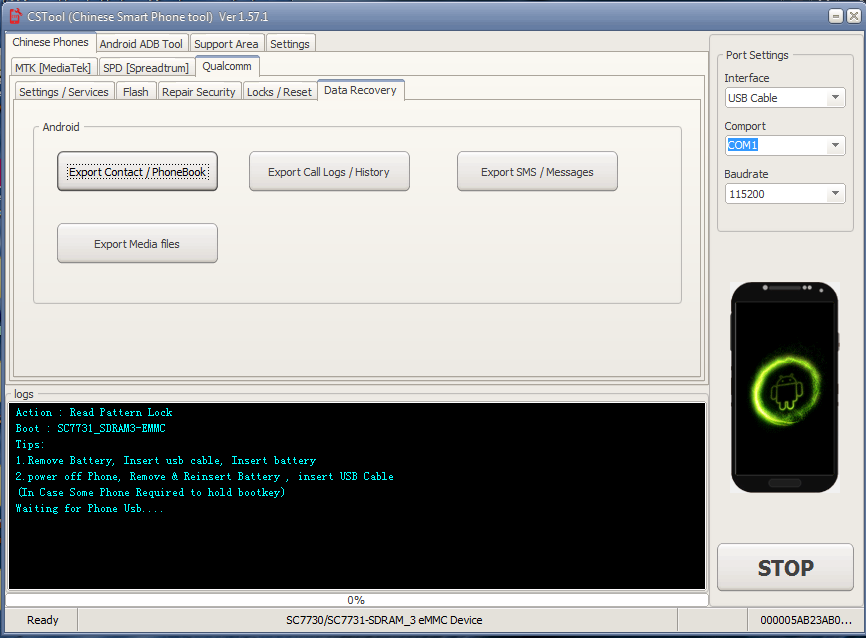This screenshot has height=638, width=866.
Task: Switch to Chinese Phones tab
Action: (x=50, y=43)
